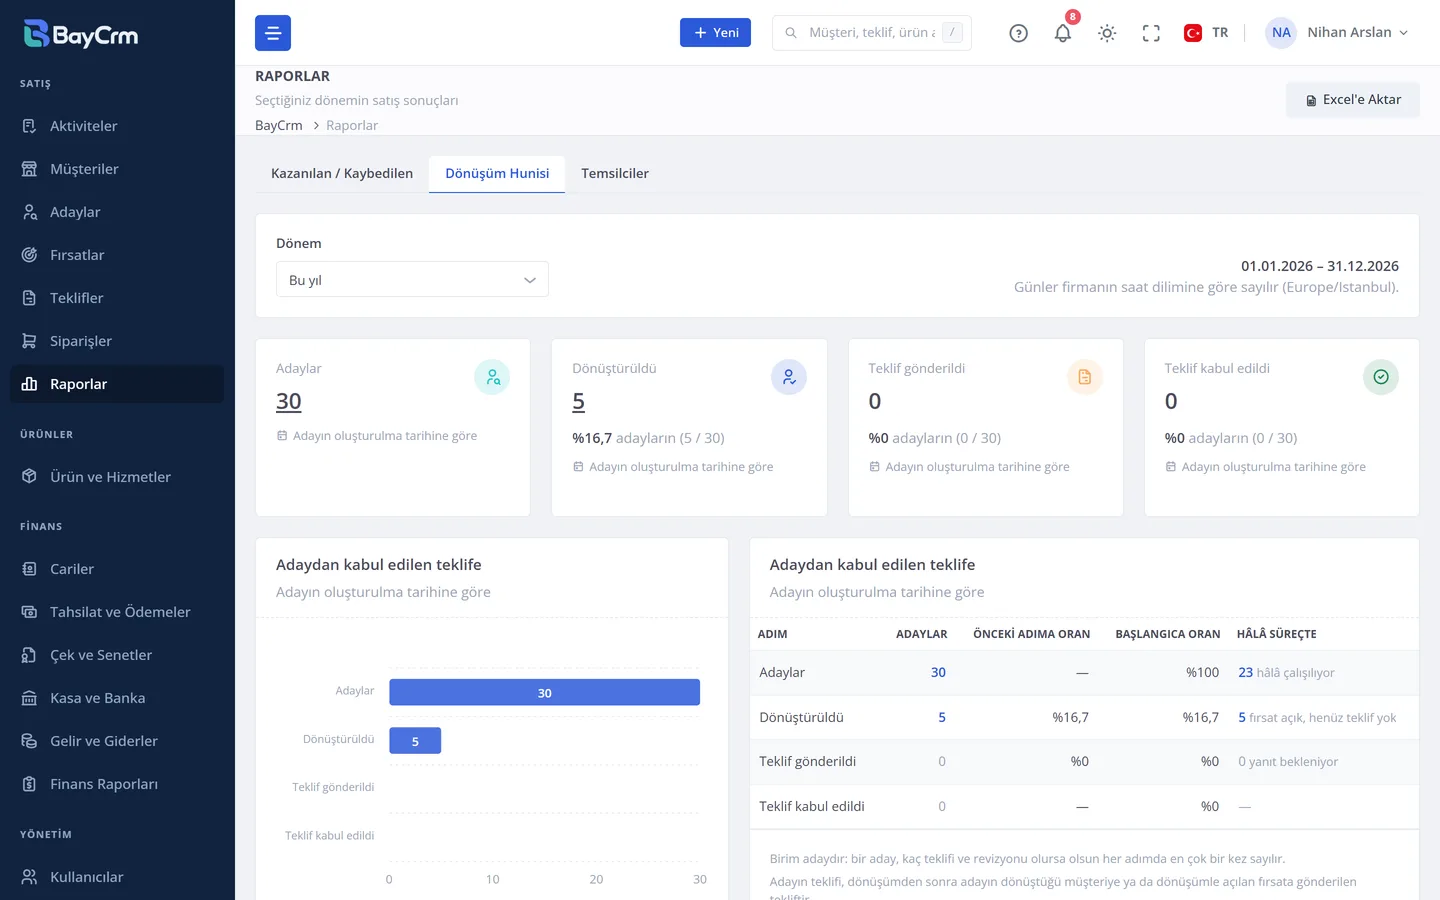Click the 23 hâlâ çalışıyor link
Viewport: 1440px width, 900px height.
coord(1286,673)
